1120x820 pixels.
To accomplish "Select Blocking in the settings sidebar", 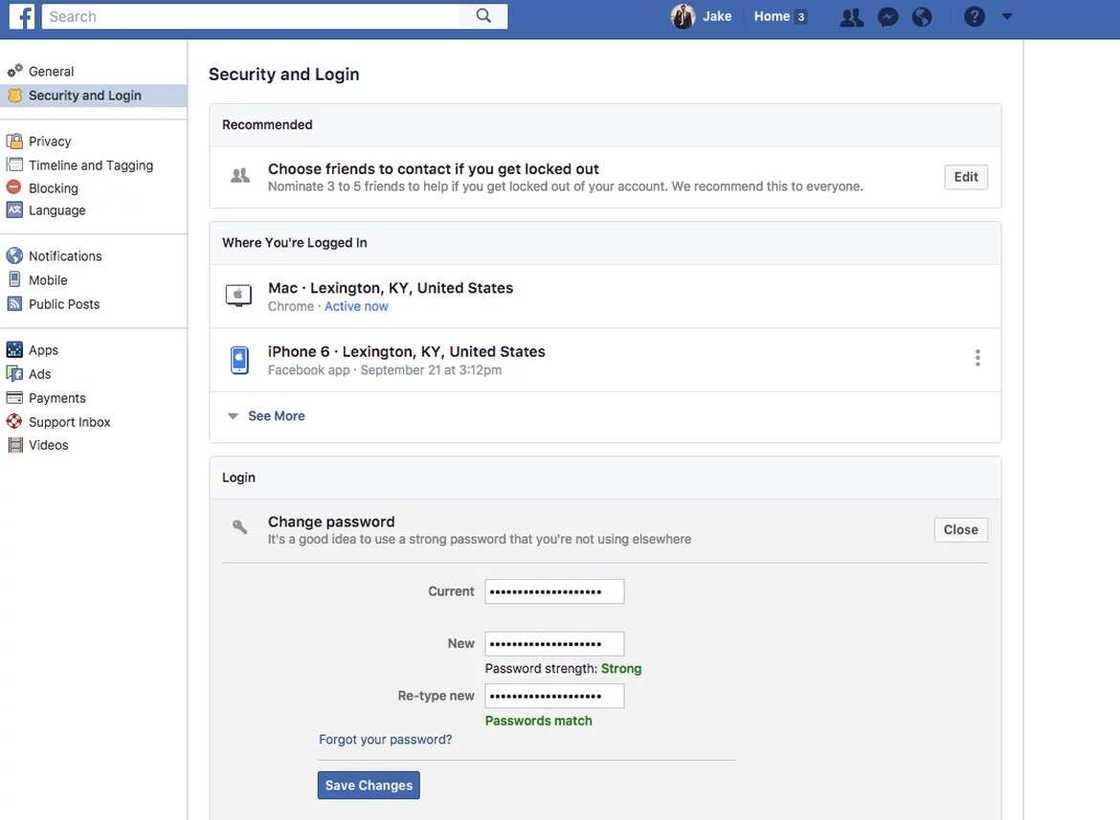I will pyautogui.click(x=53, y=188).
